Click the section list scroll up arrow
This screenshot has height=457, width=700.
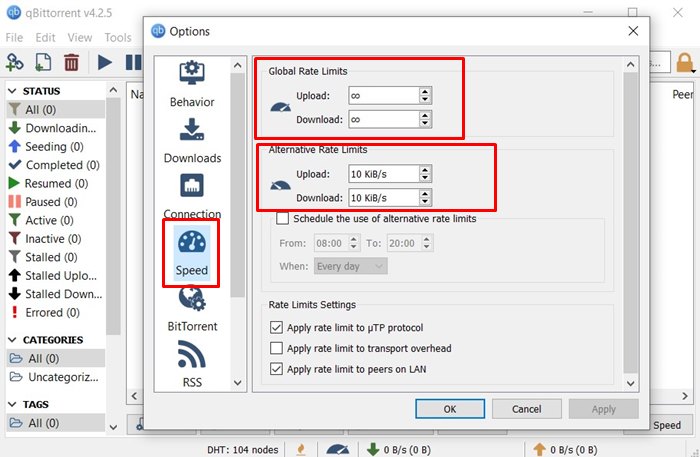238,66
